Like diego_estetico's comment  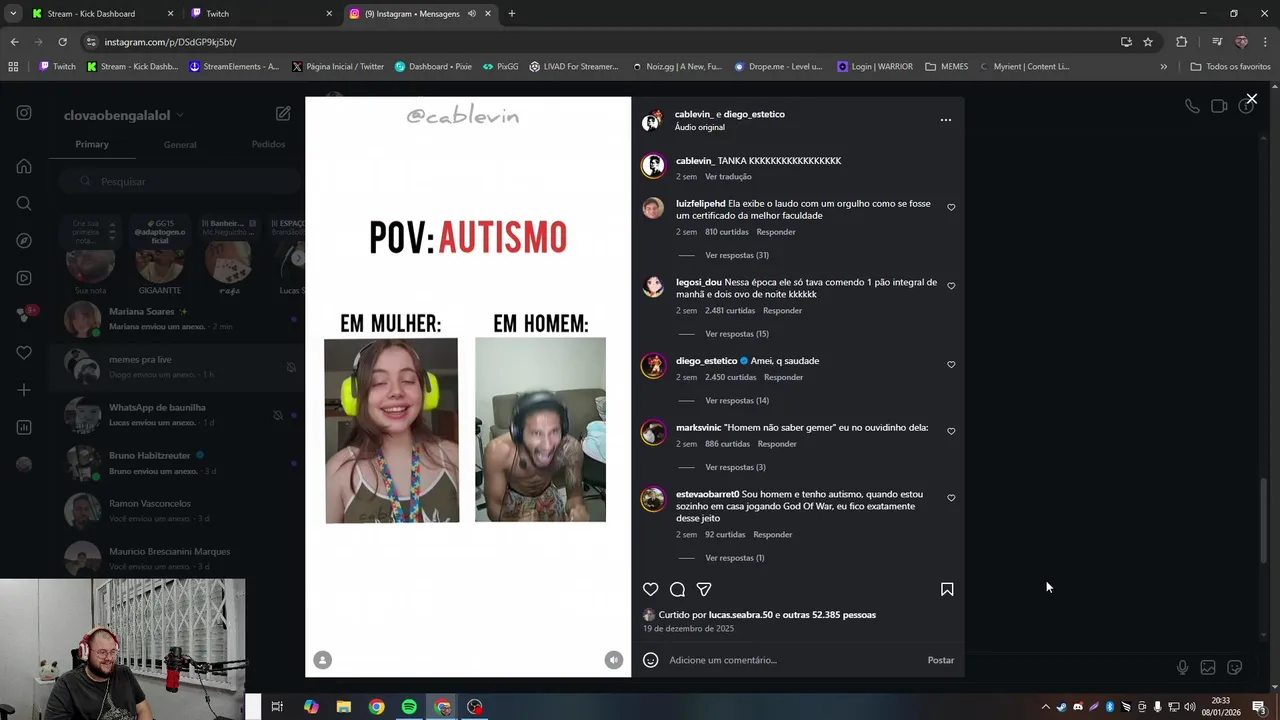pyautogui.click(x=951, y=364)
